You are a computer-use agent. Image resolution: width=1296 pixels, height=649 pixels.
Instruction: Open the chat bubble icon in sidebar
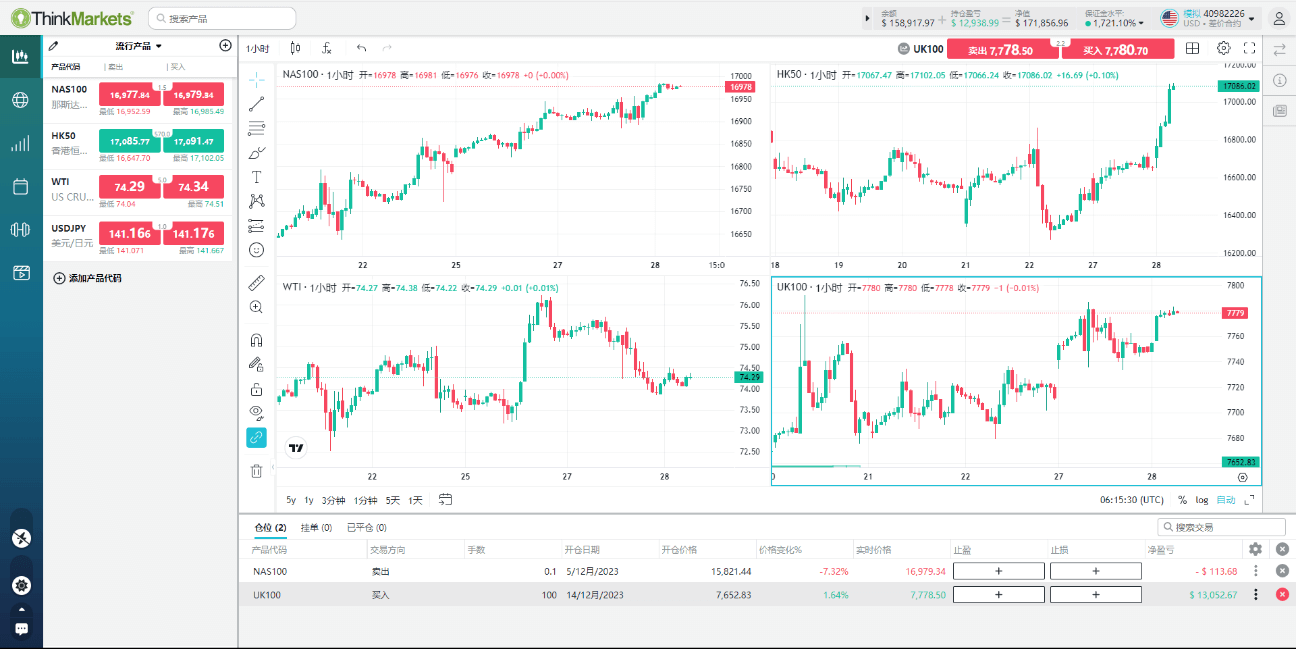(21, 628)
